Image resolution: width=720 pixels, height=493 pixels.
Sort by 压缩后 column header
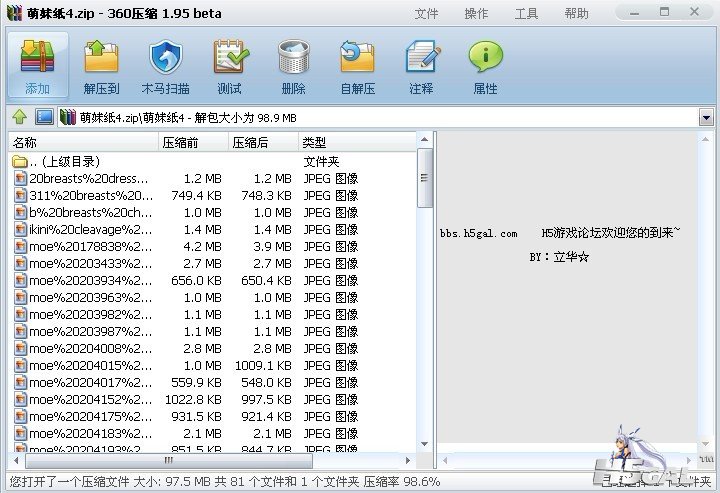tap(263, 142)
